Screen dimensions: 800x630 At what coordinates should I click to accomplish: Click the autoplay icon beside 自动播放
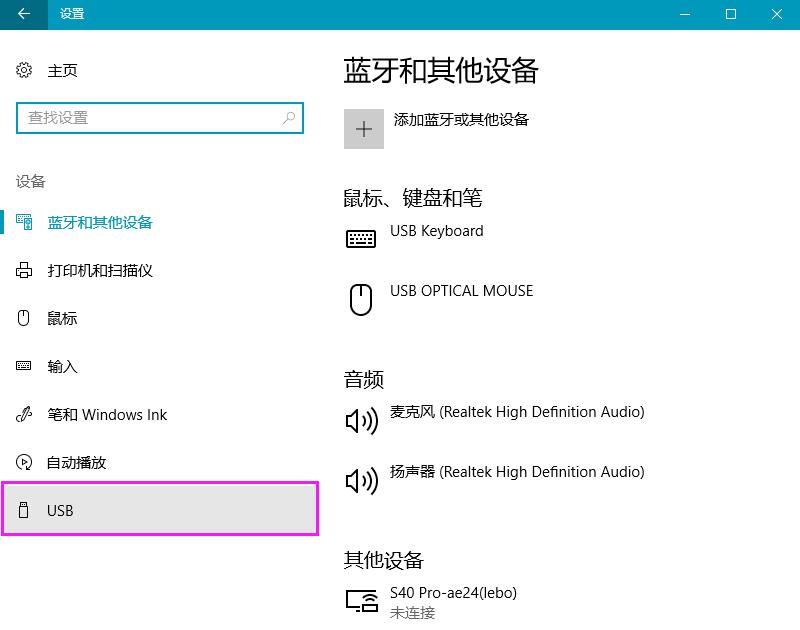[23, 462]
